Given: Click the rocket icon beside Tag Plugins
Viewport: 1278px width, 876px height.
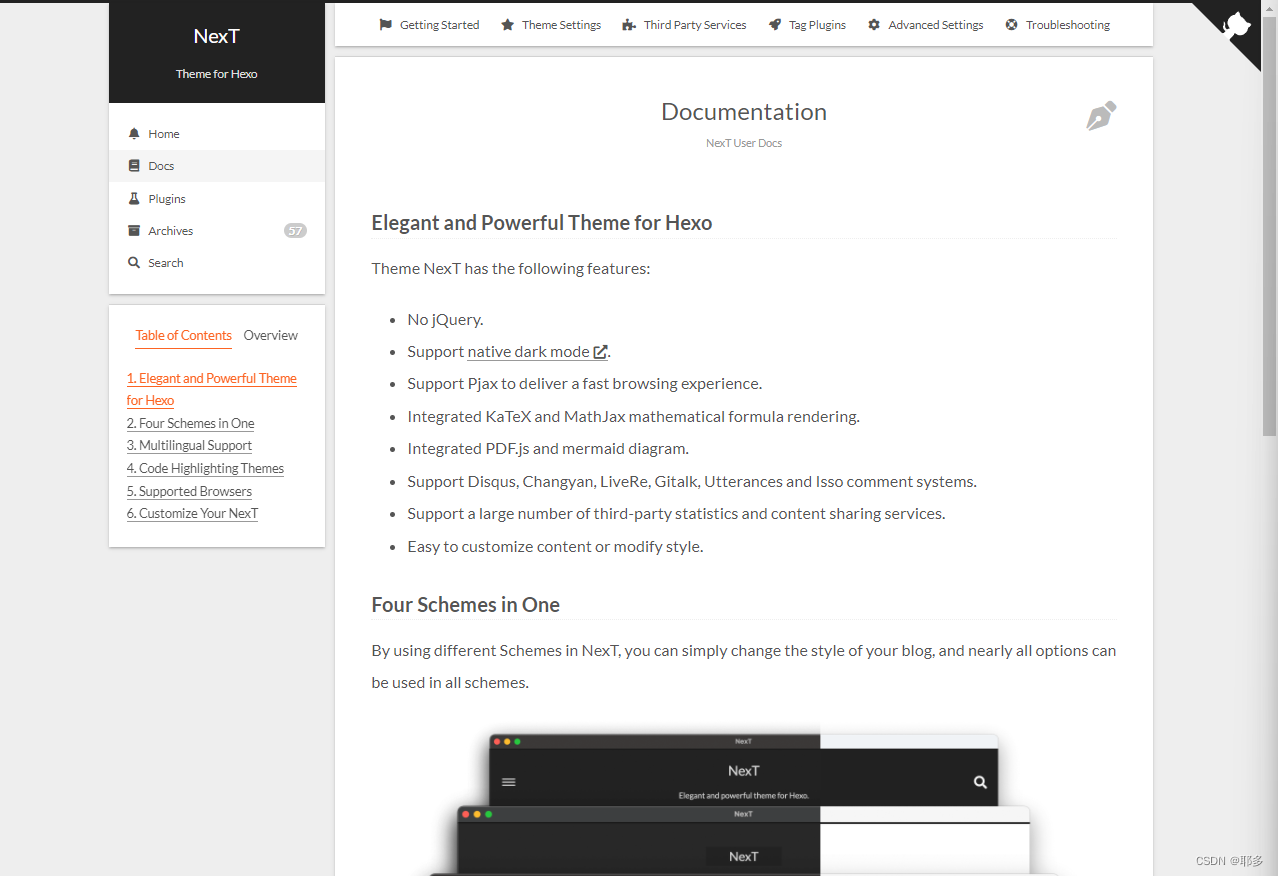Looking at the screenshot, I should point(775,25).
